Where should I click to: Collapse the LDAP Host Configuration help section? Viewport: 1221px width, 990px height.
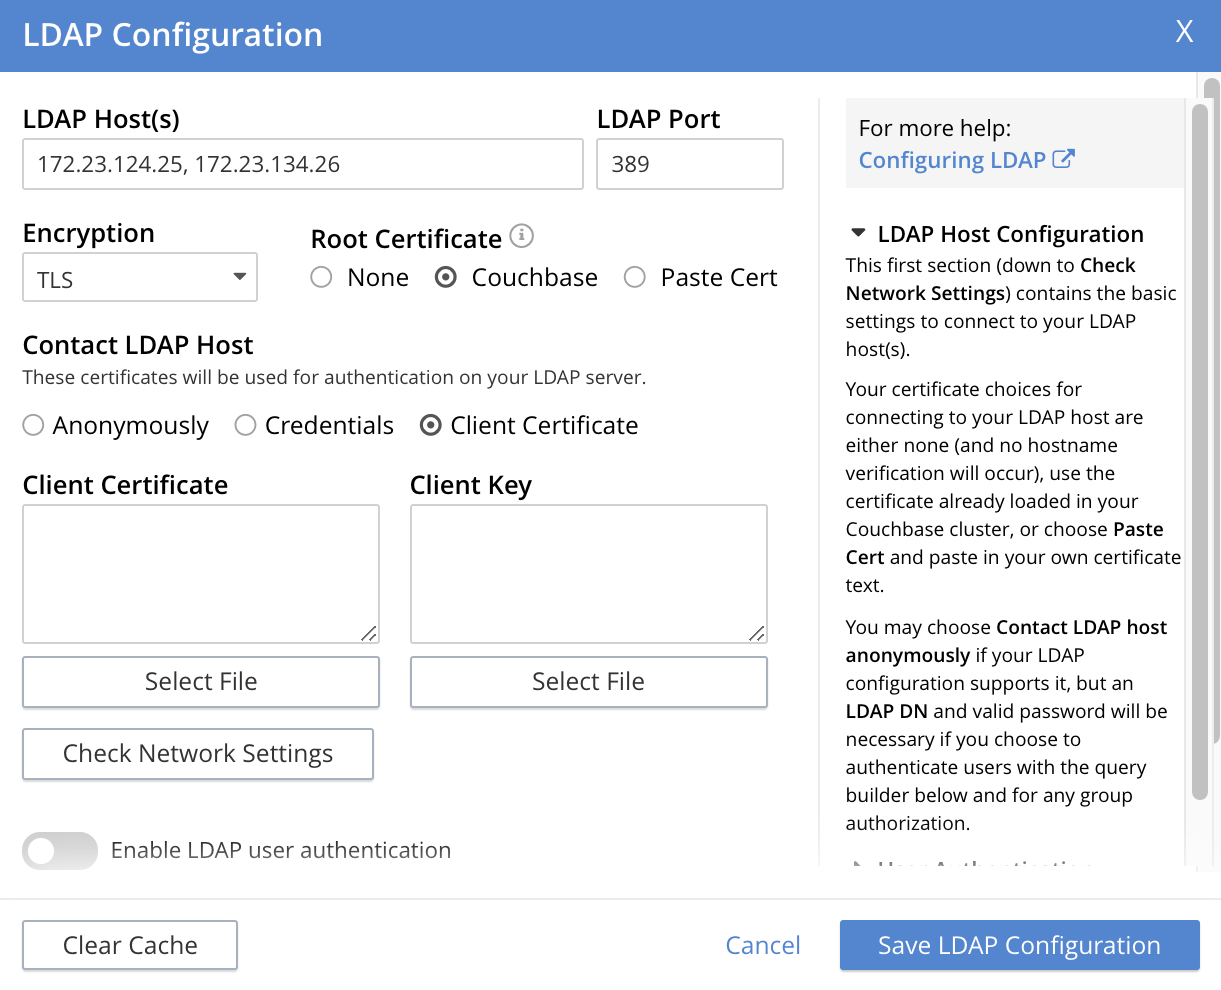pyautogui.click(x=858, y=233)
